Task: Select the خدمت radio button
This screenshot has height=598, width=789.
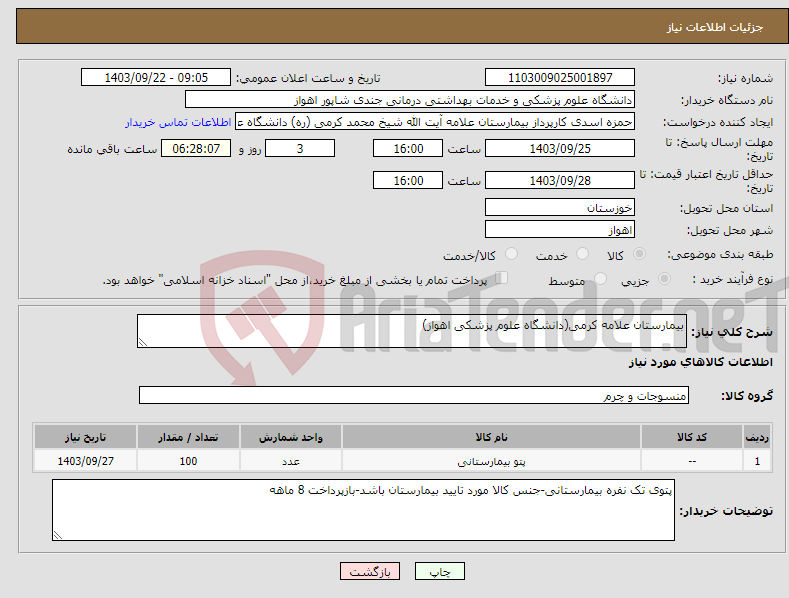Action: coord(582,254)
